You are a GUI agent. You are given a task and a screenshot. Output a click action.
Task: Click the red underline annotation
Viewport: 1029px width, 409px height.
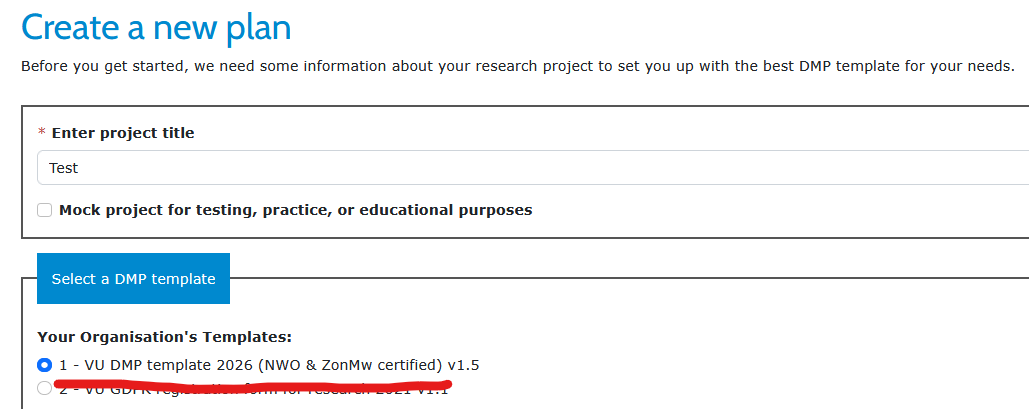[250, 382]
